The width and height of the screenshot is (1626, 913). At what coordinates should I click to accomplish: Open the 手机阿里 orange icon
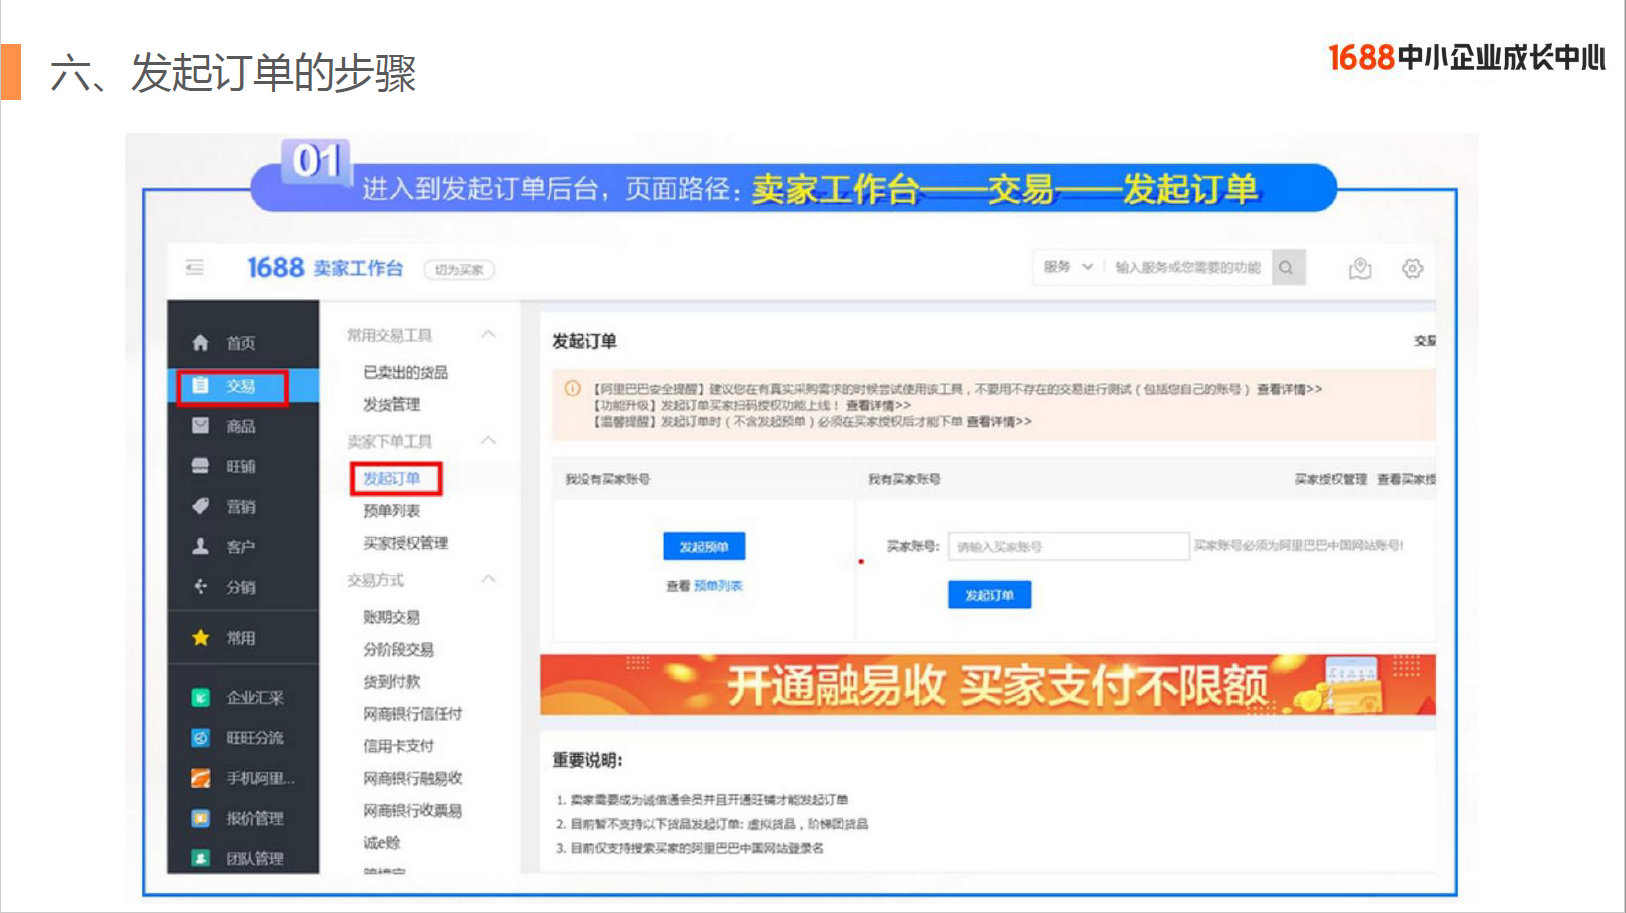(x=201, y=777)
